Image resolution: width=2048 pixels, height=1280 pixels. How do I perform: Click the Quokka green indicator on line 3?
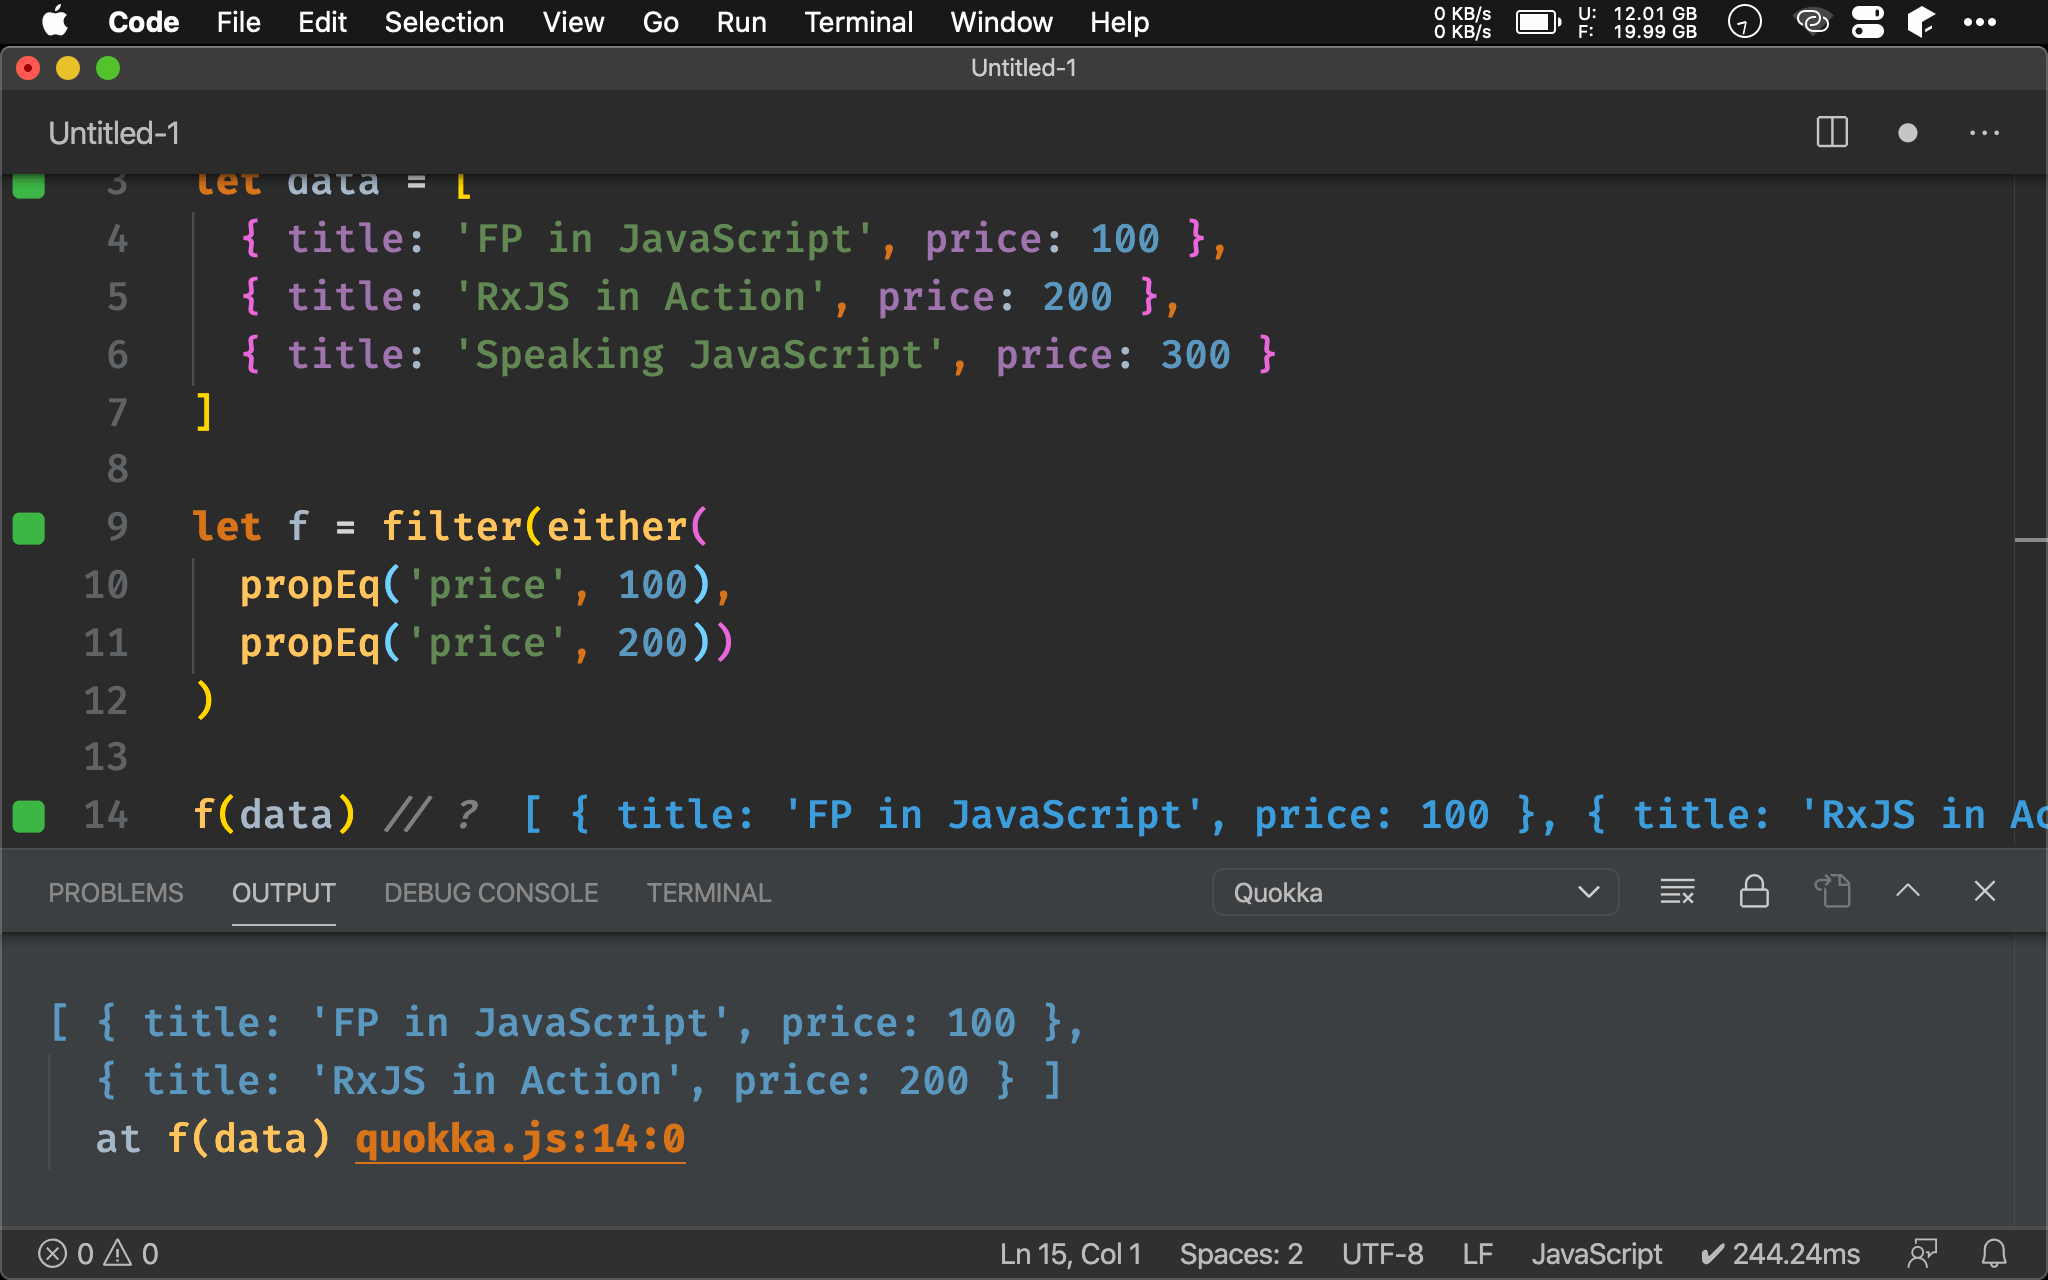(29, 187)
